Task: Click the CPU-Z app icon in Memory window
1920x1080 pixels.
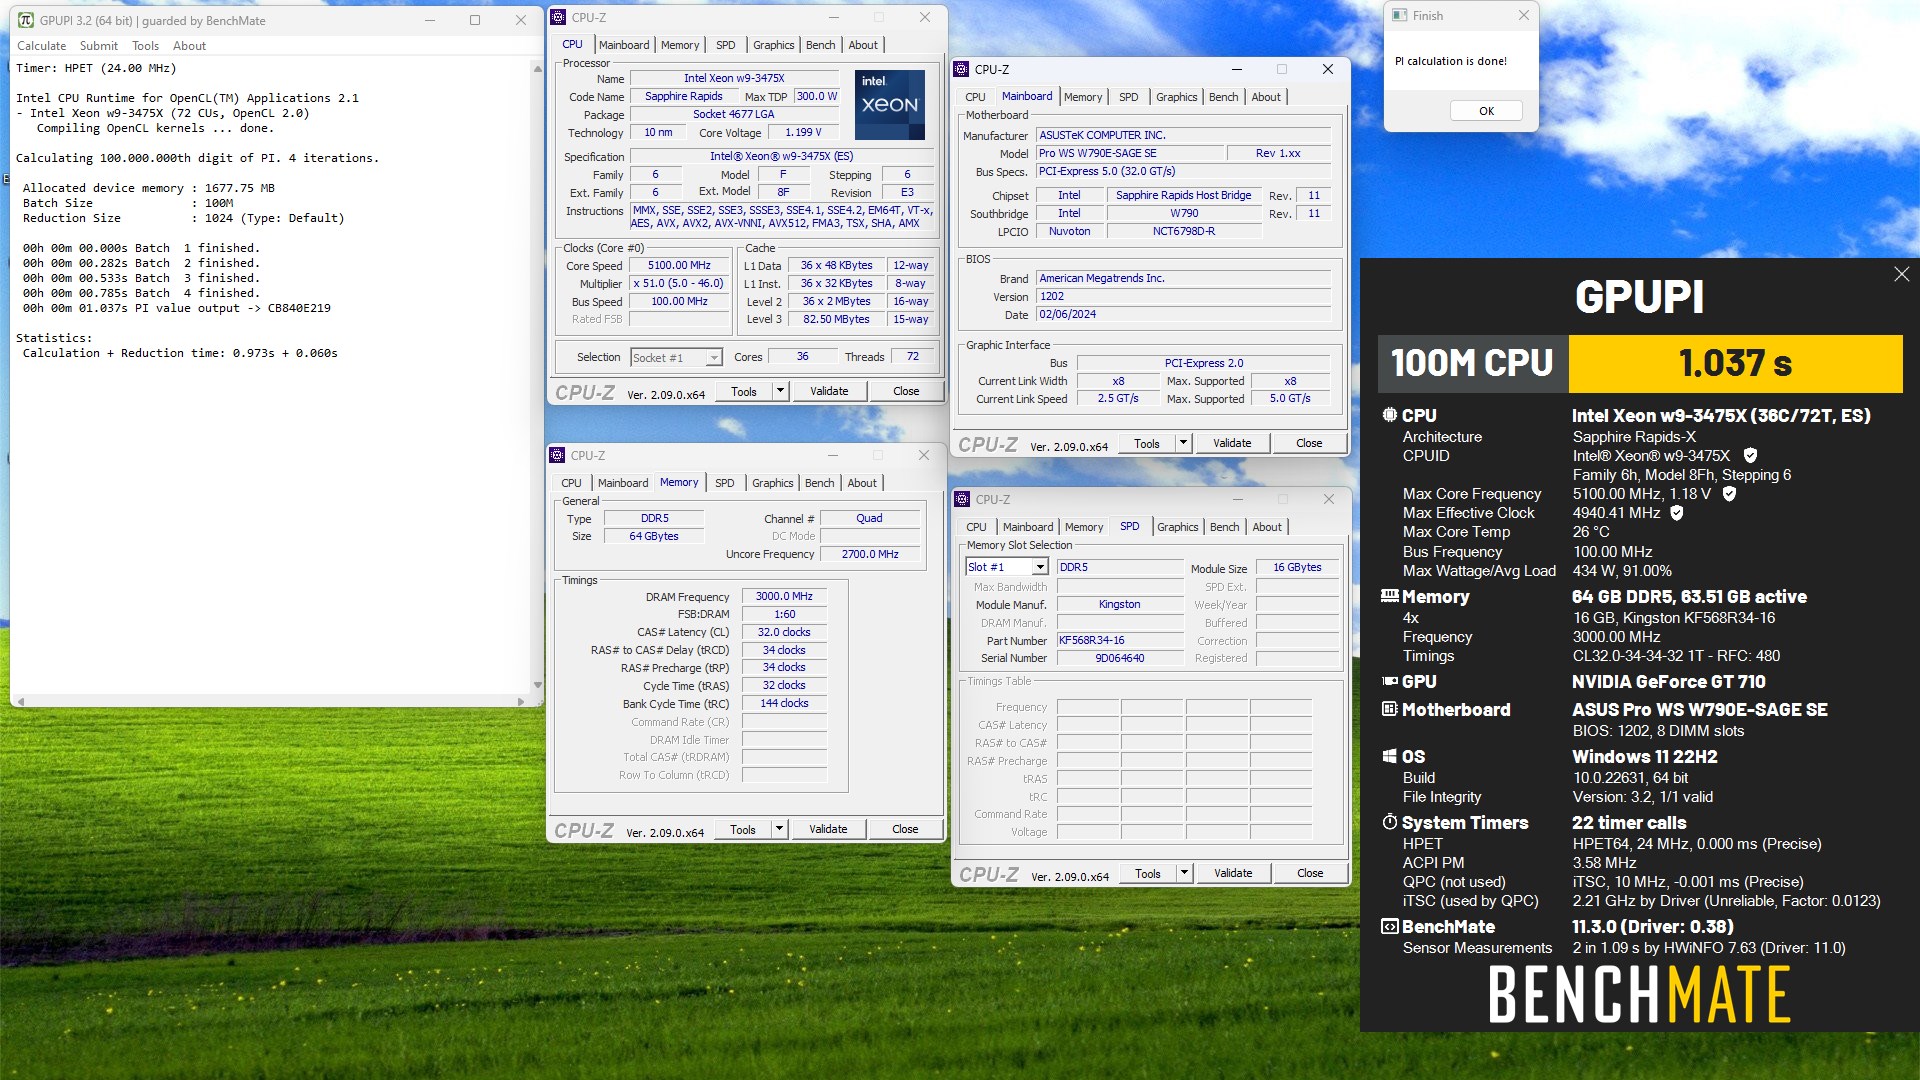Action: coord(558,455)
